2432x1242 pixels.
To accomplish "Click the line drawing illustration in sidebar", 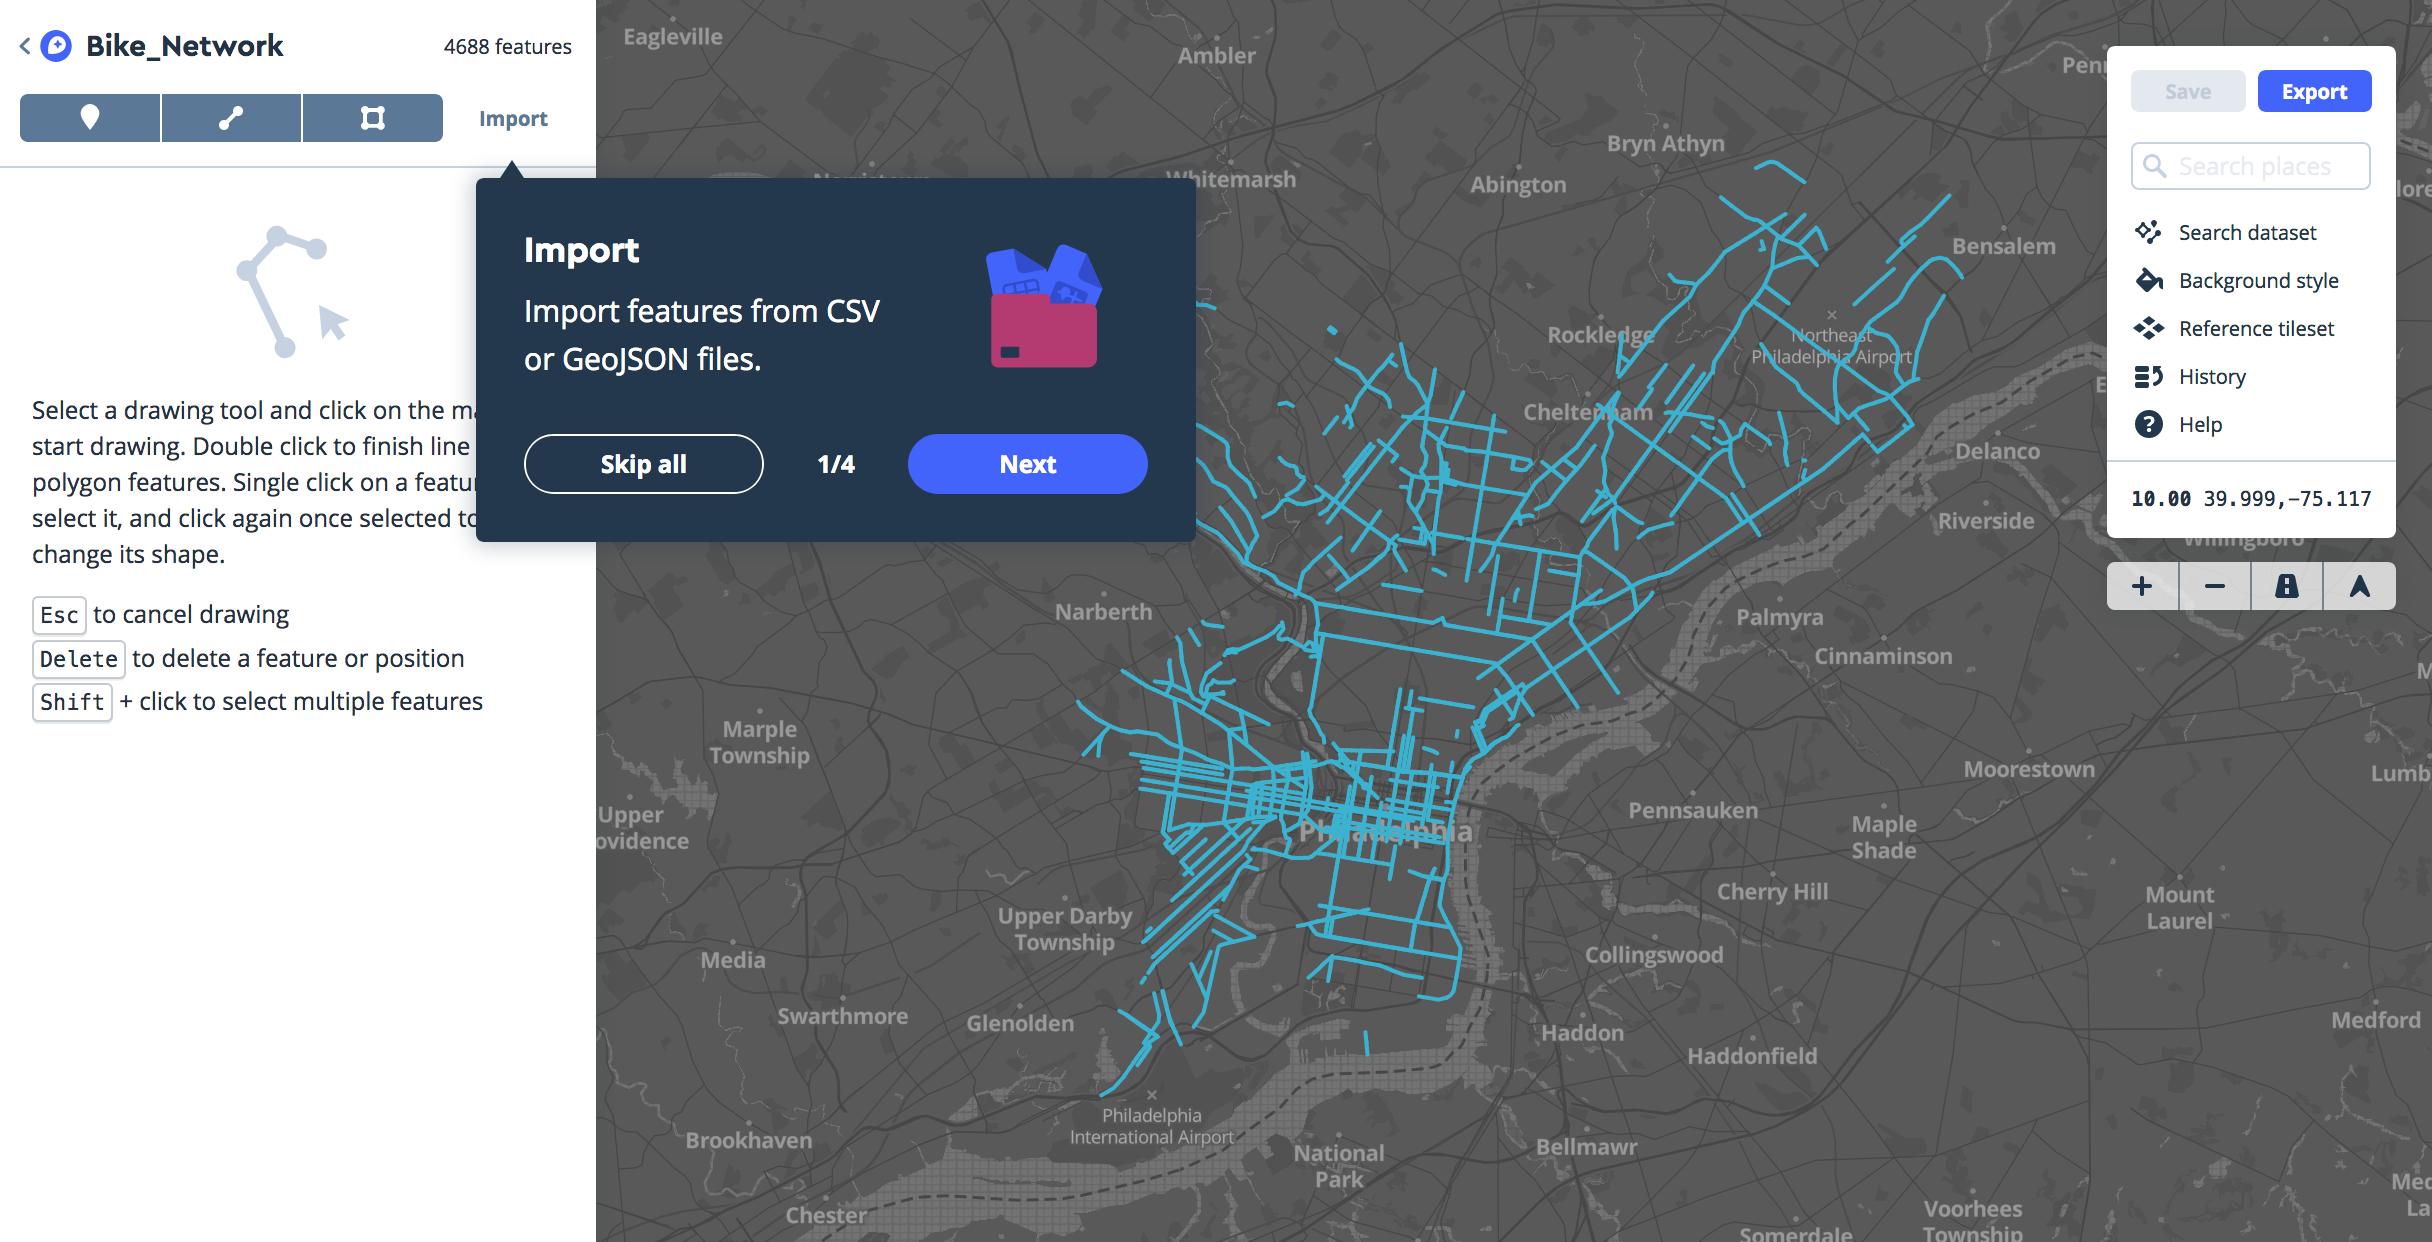I will [x=291, y=291].
